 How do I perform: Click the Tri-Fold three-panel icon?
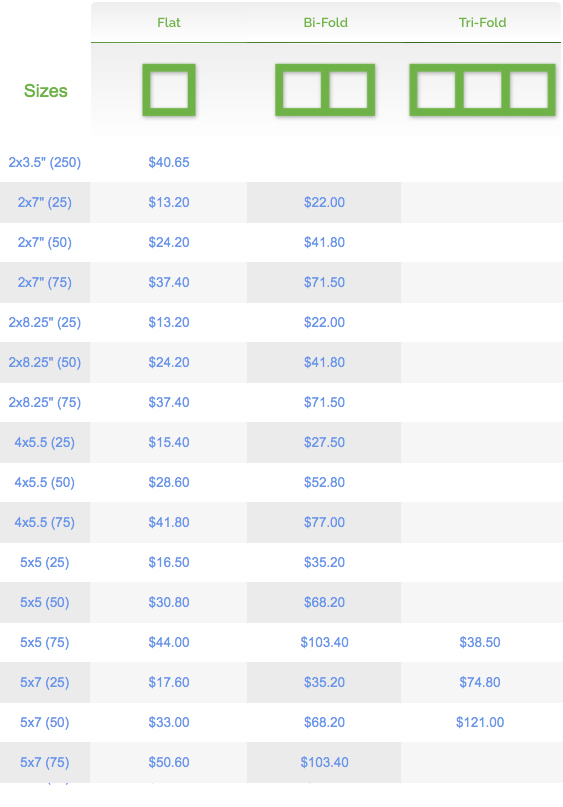[x=483, y=90]
